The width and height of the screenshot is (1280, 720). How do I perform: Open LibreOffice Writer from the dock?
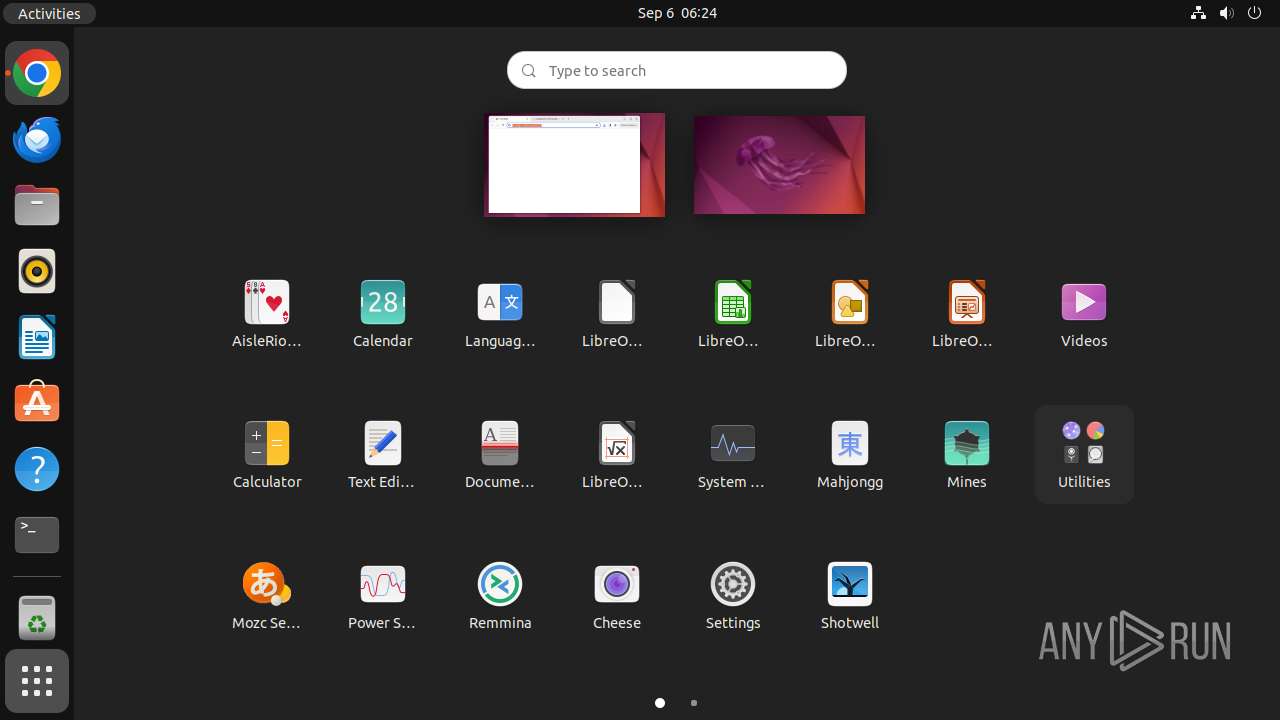(x=37, y=337)
